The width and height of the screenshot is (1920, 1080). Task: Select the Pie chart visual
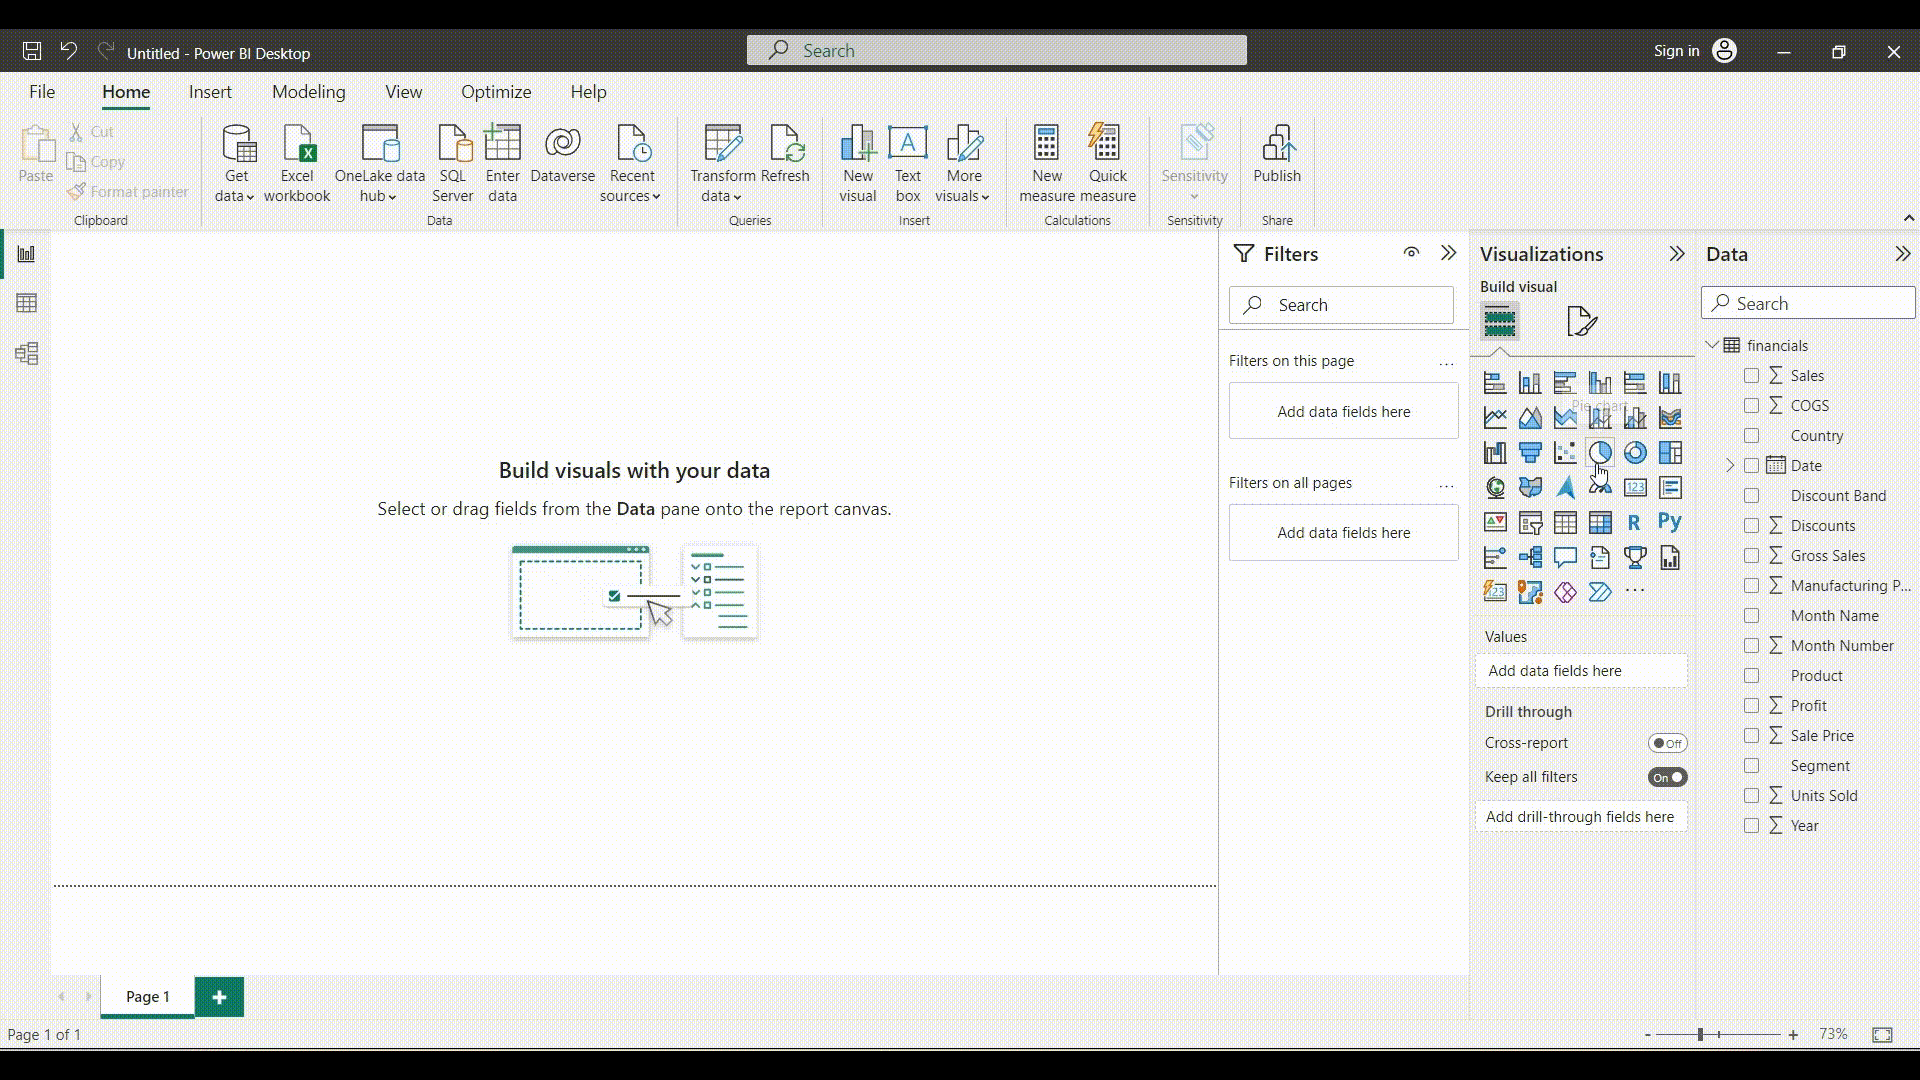pos(1600,453)
